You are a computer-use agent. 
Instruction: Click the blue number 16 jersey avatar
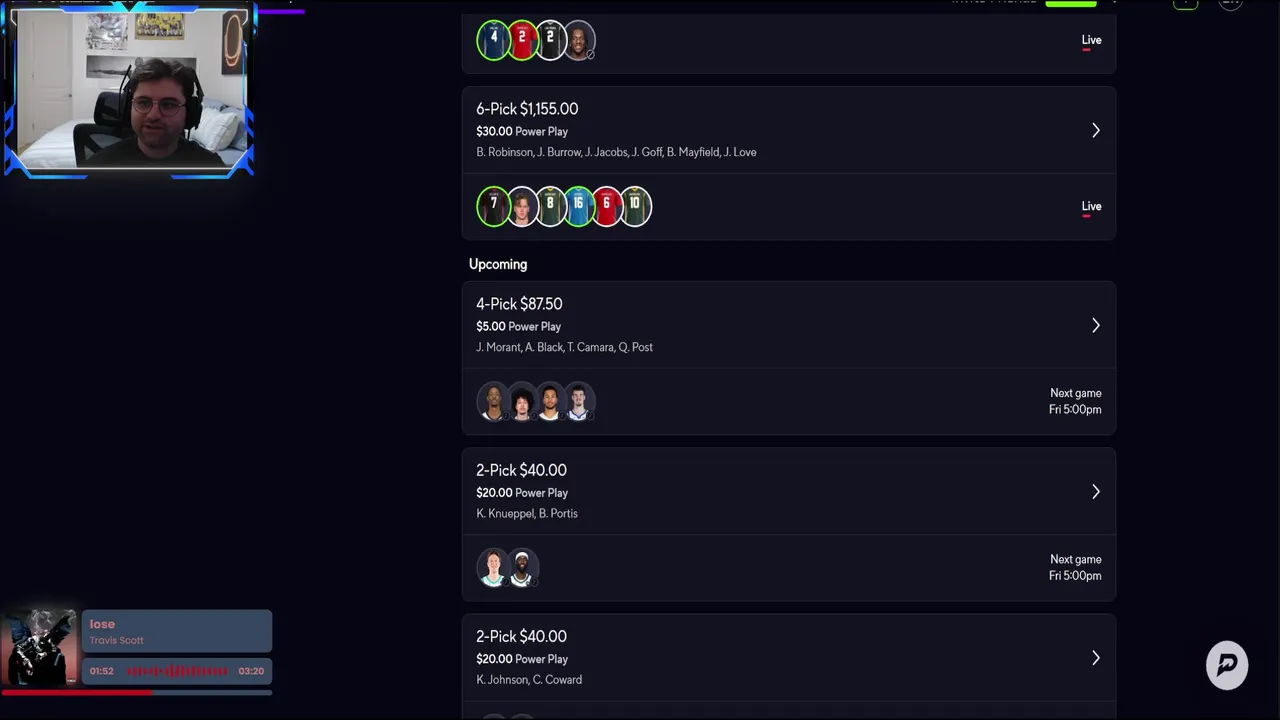[x=578, y=206]
